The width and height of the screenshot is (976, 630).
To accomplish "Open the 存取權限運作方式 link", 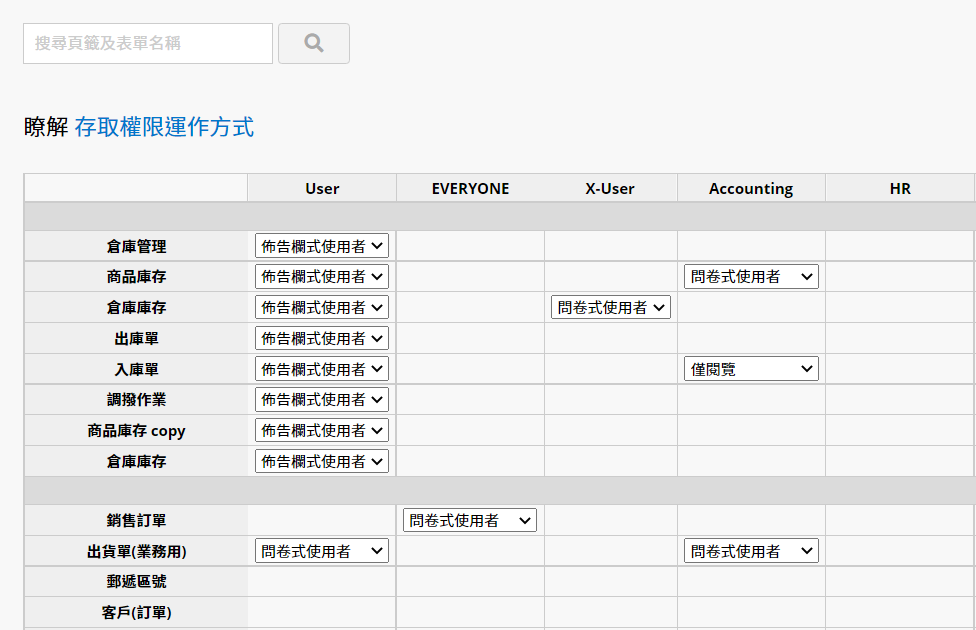I will point(164,127).
